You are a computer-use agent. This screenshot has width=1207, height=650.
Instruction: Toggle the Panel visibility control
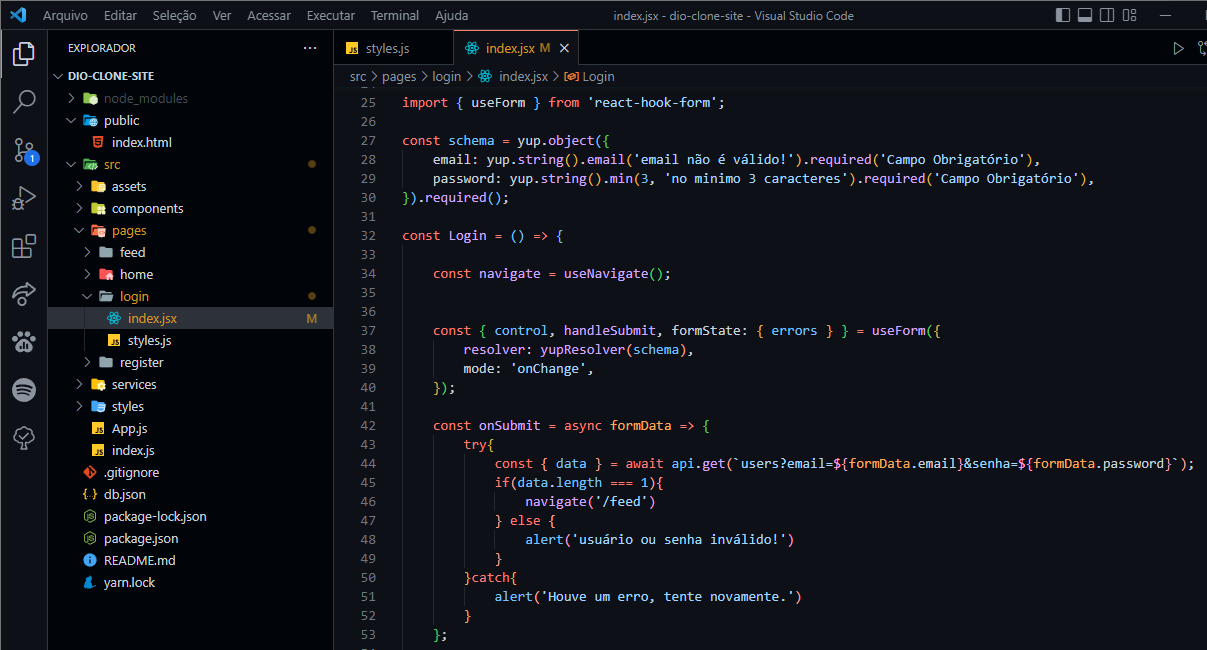point(1086,14)
